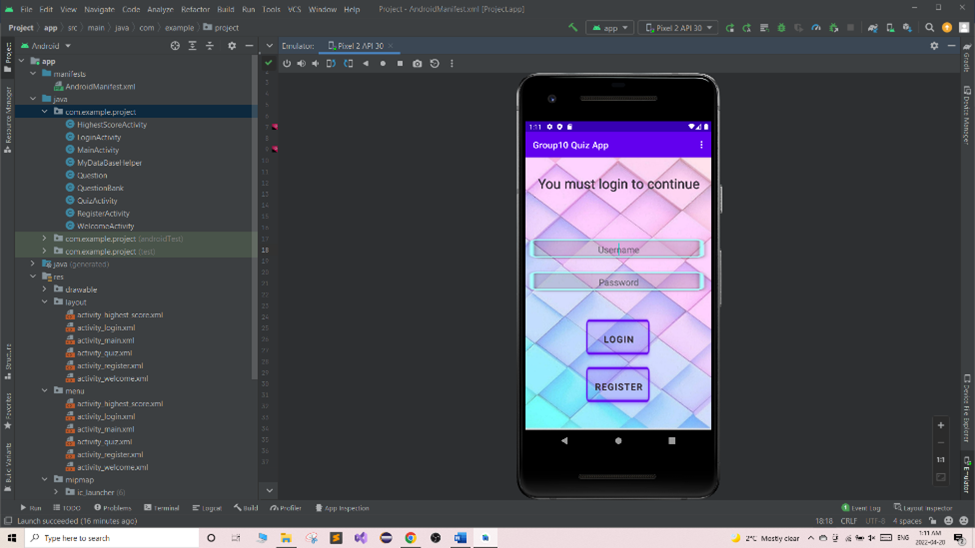975x548 pixels.
Task: Open the App Inspection tool window
Action: (342, 508)
